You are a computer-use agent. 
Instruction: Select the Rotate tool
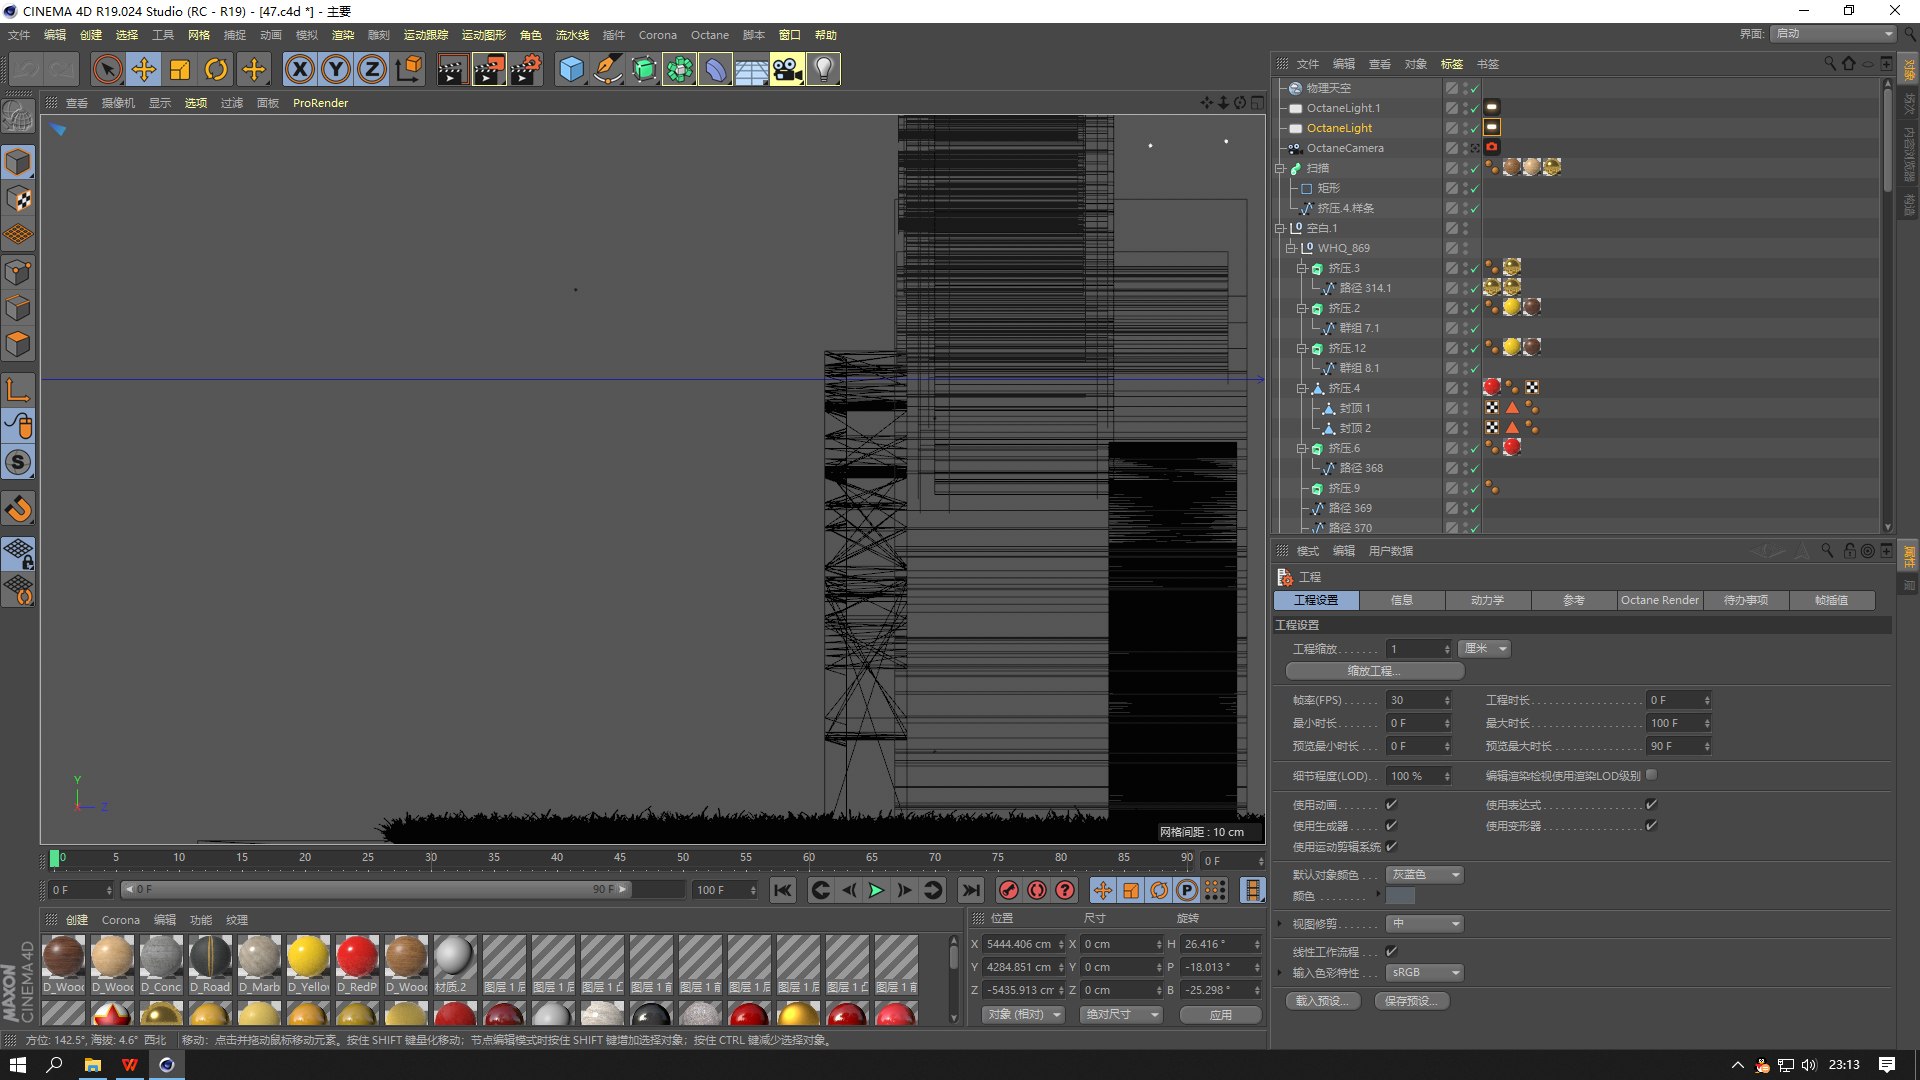(216, 69)
